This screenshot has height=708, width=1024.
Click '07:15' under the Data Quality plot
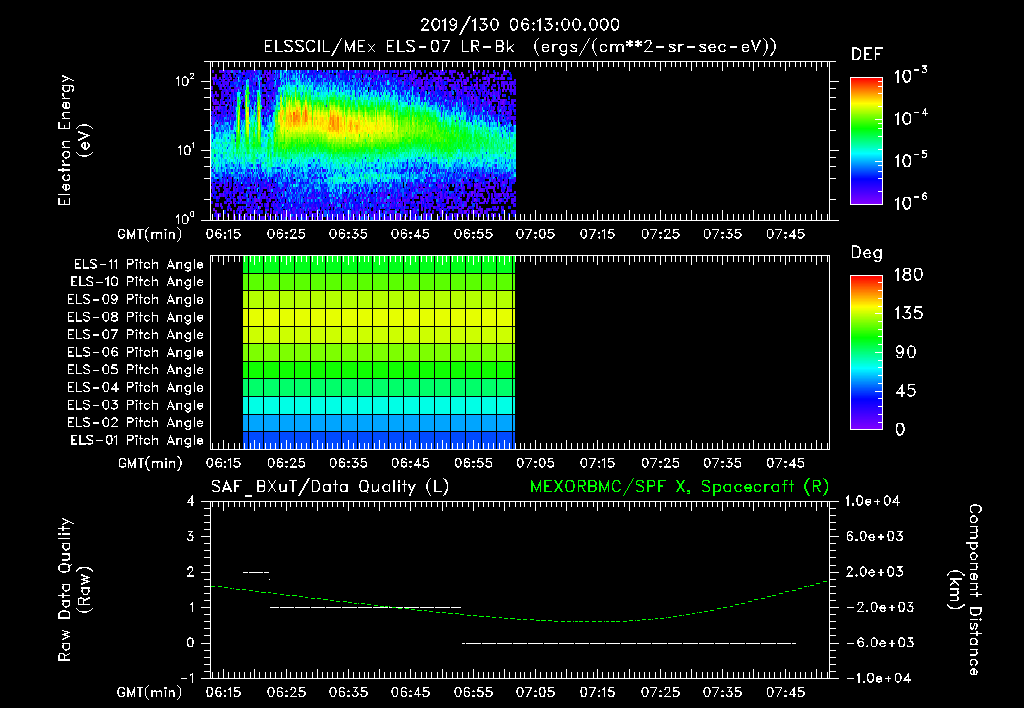(597, 692)
